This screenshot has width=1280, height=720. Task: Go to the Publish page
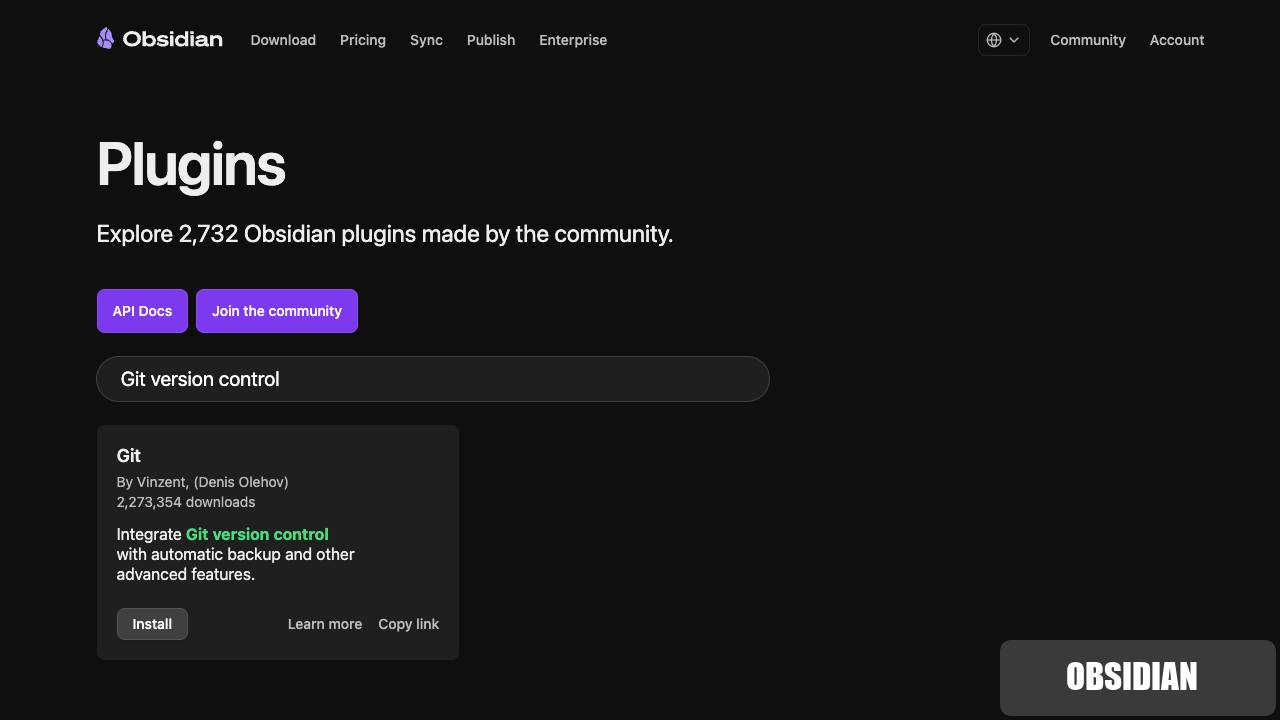491,40
